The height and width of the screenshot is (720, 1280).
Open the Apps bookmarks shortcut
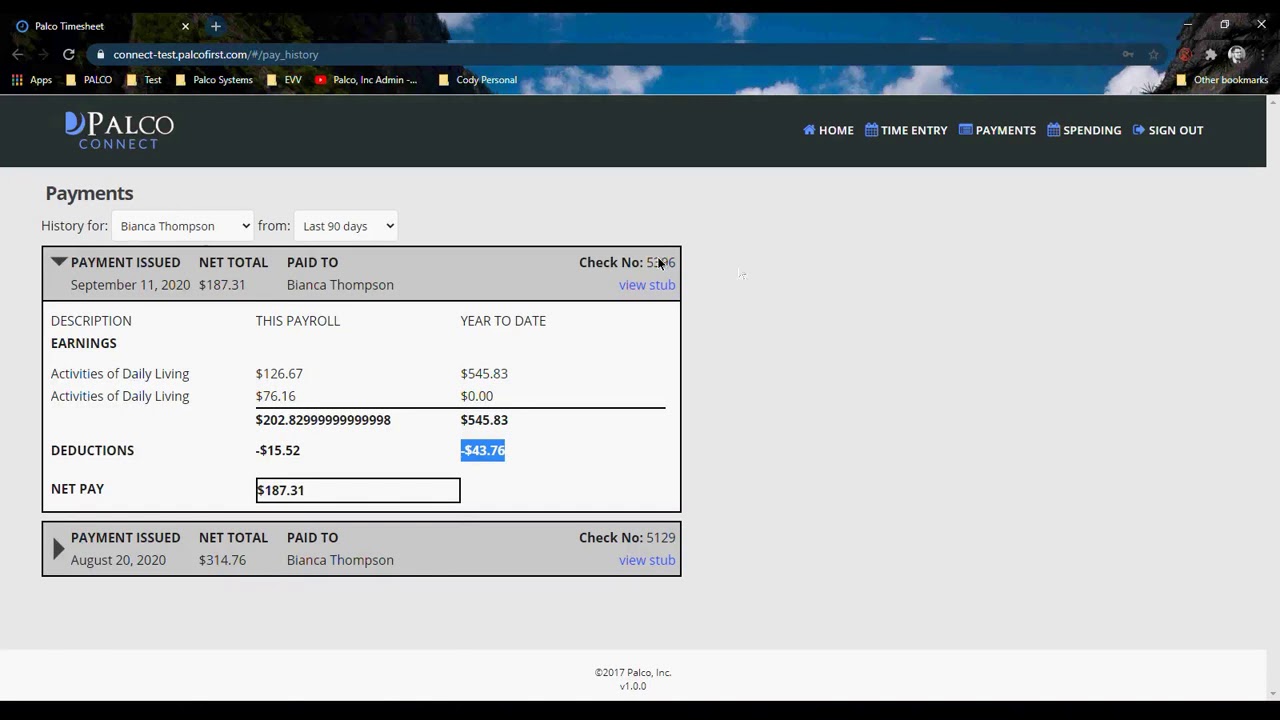coord(32,80)
